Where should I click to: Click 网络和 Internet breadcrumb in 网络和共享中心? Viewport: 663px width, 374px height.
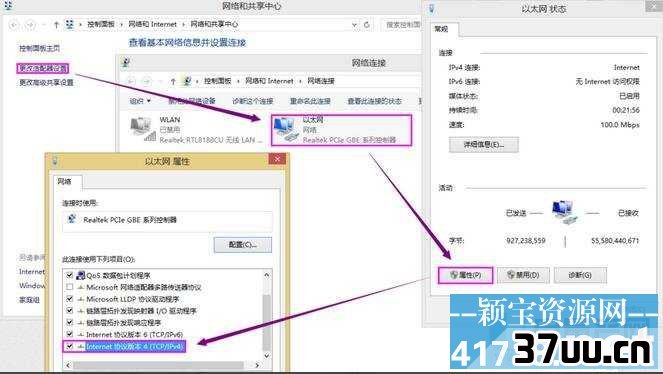152,25
